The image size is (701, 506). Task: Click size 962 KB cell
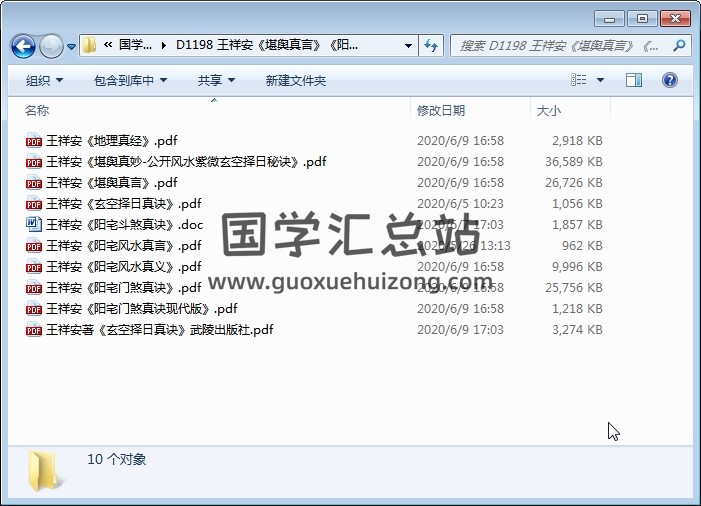pos(582,245)
